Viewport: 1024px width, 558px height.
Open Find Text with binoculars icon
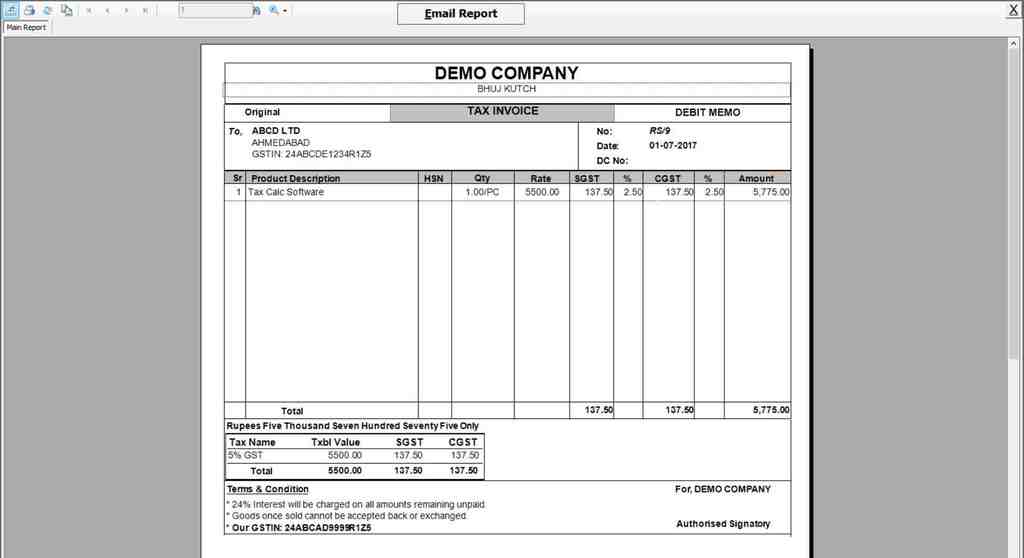(x=256, y=10)
